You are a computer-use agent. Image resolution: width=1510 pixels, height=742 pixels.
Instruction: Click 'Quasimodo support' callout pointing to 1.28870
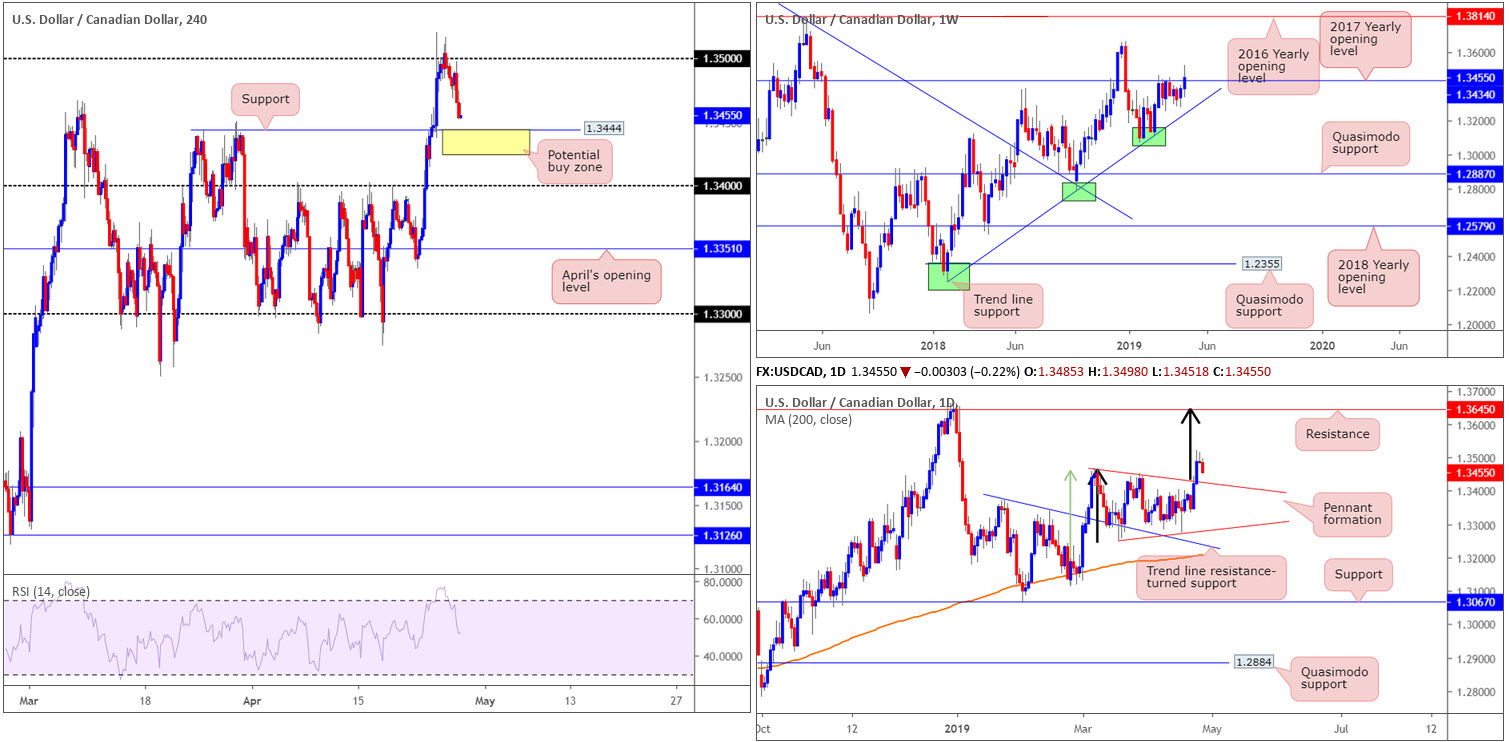[x=1366, y=142]
